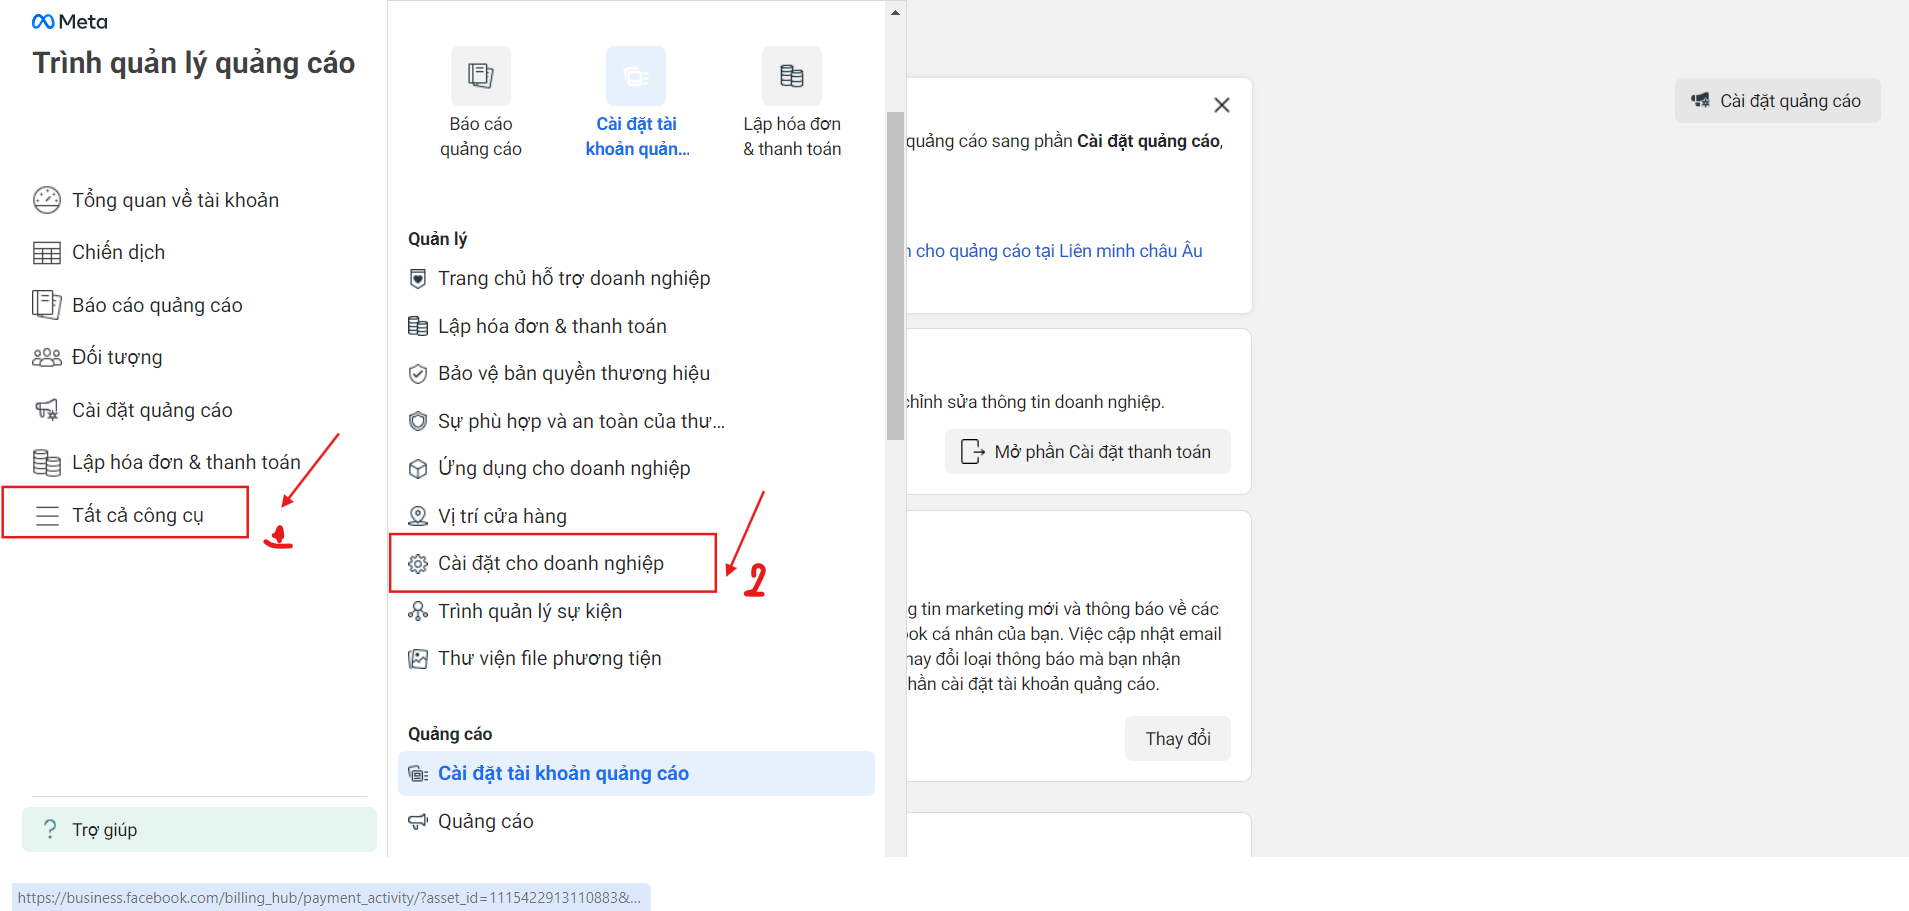Choose Cài đặt cho doanh nghiệp in menu
This screenshot has width=1909, height=911.
click(553, 563)
